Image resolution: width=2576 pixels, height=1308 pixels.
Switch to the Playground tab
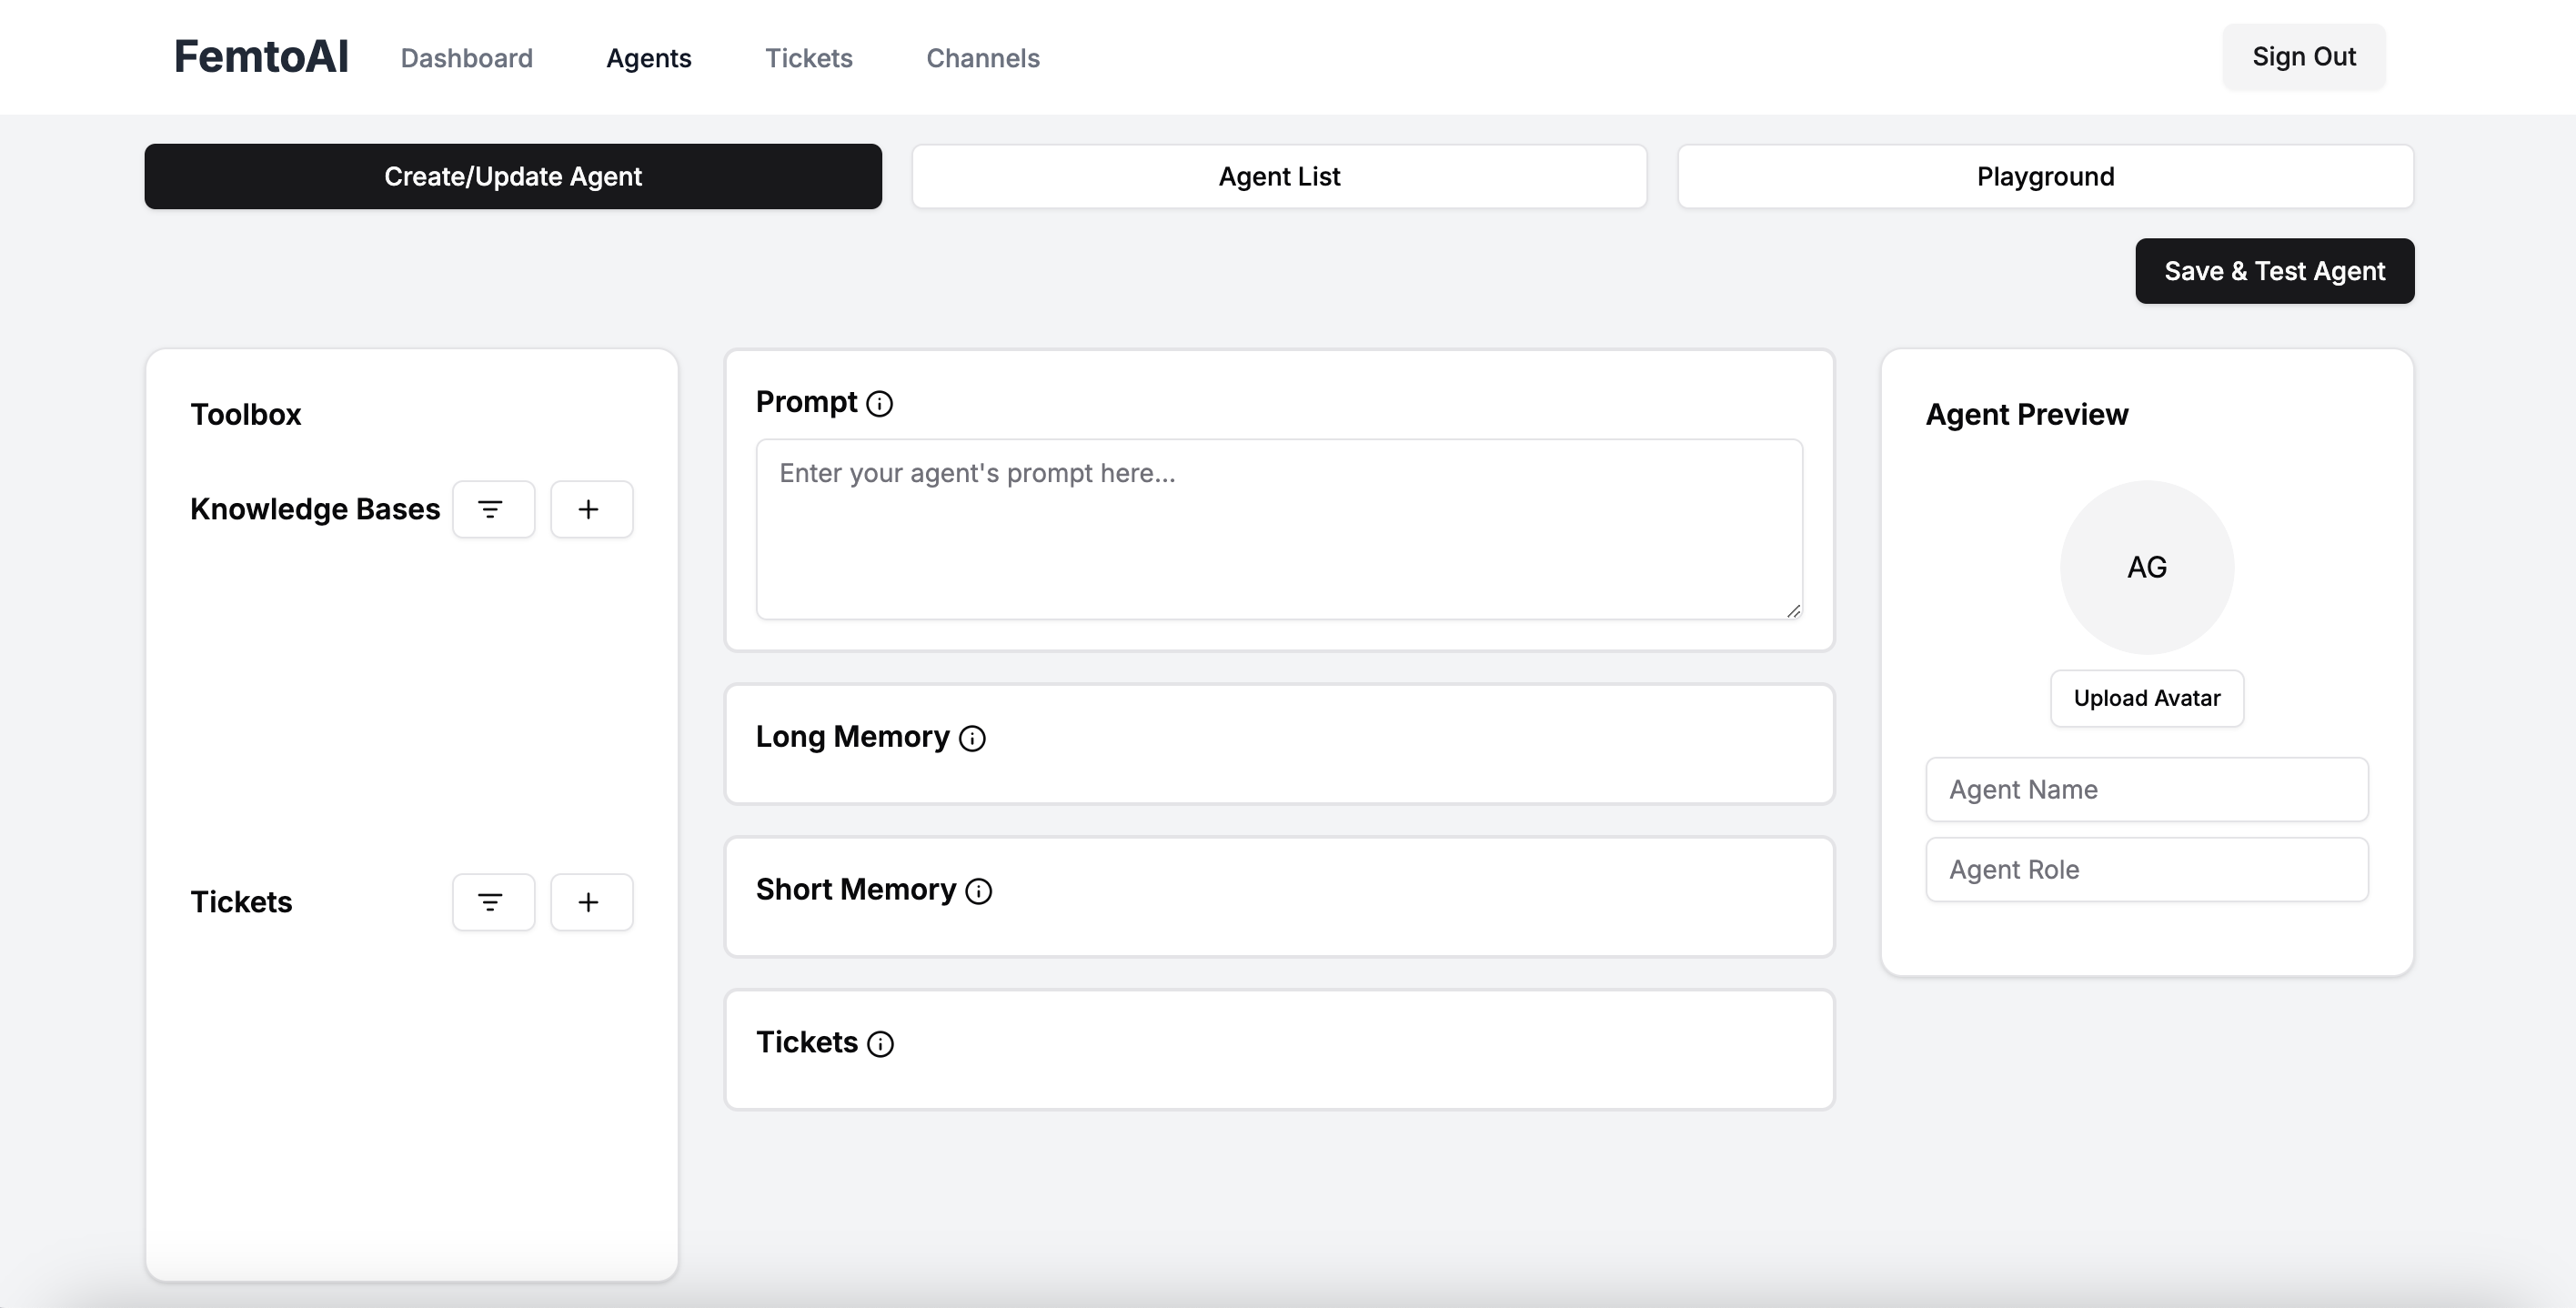pyautogui.click(x=2046, y=176)
